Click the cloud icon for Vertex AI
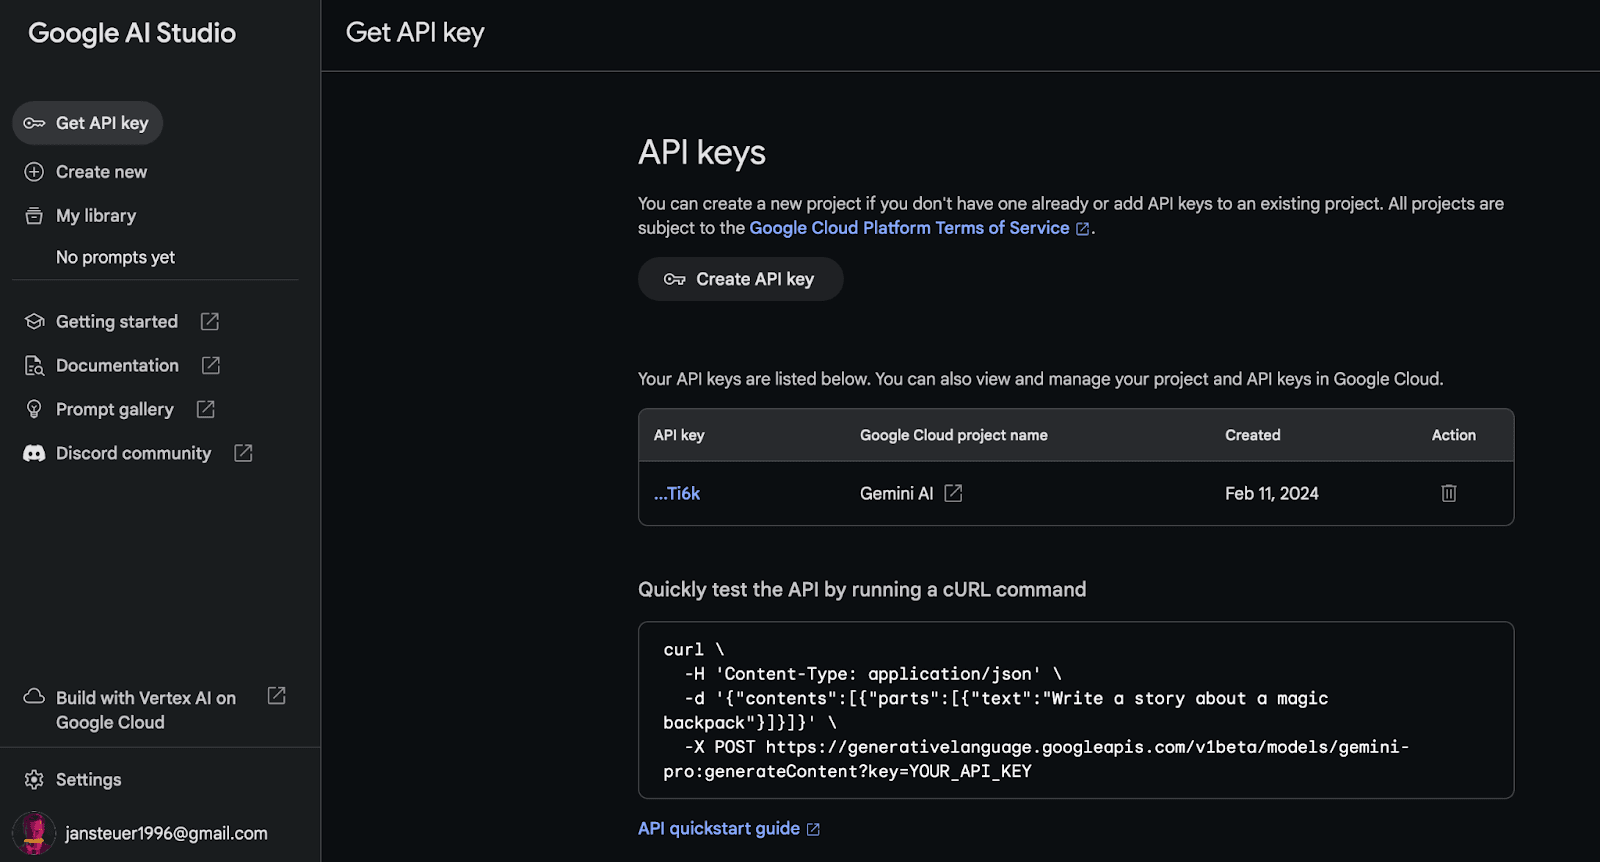The image size is (1600, 862). coord(34,696)
